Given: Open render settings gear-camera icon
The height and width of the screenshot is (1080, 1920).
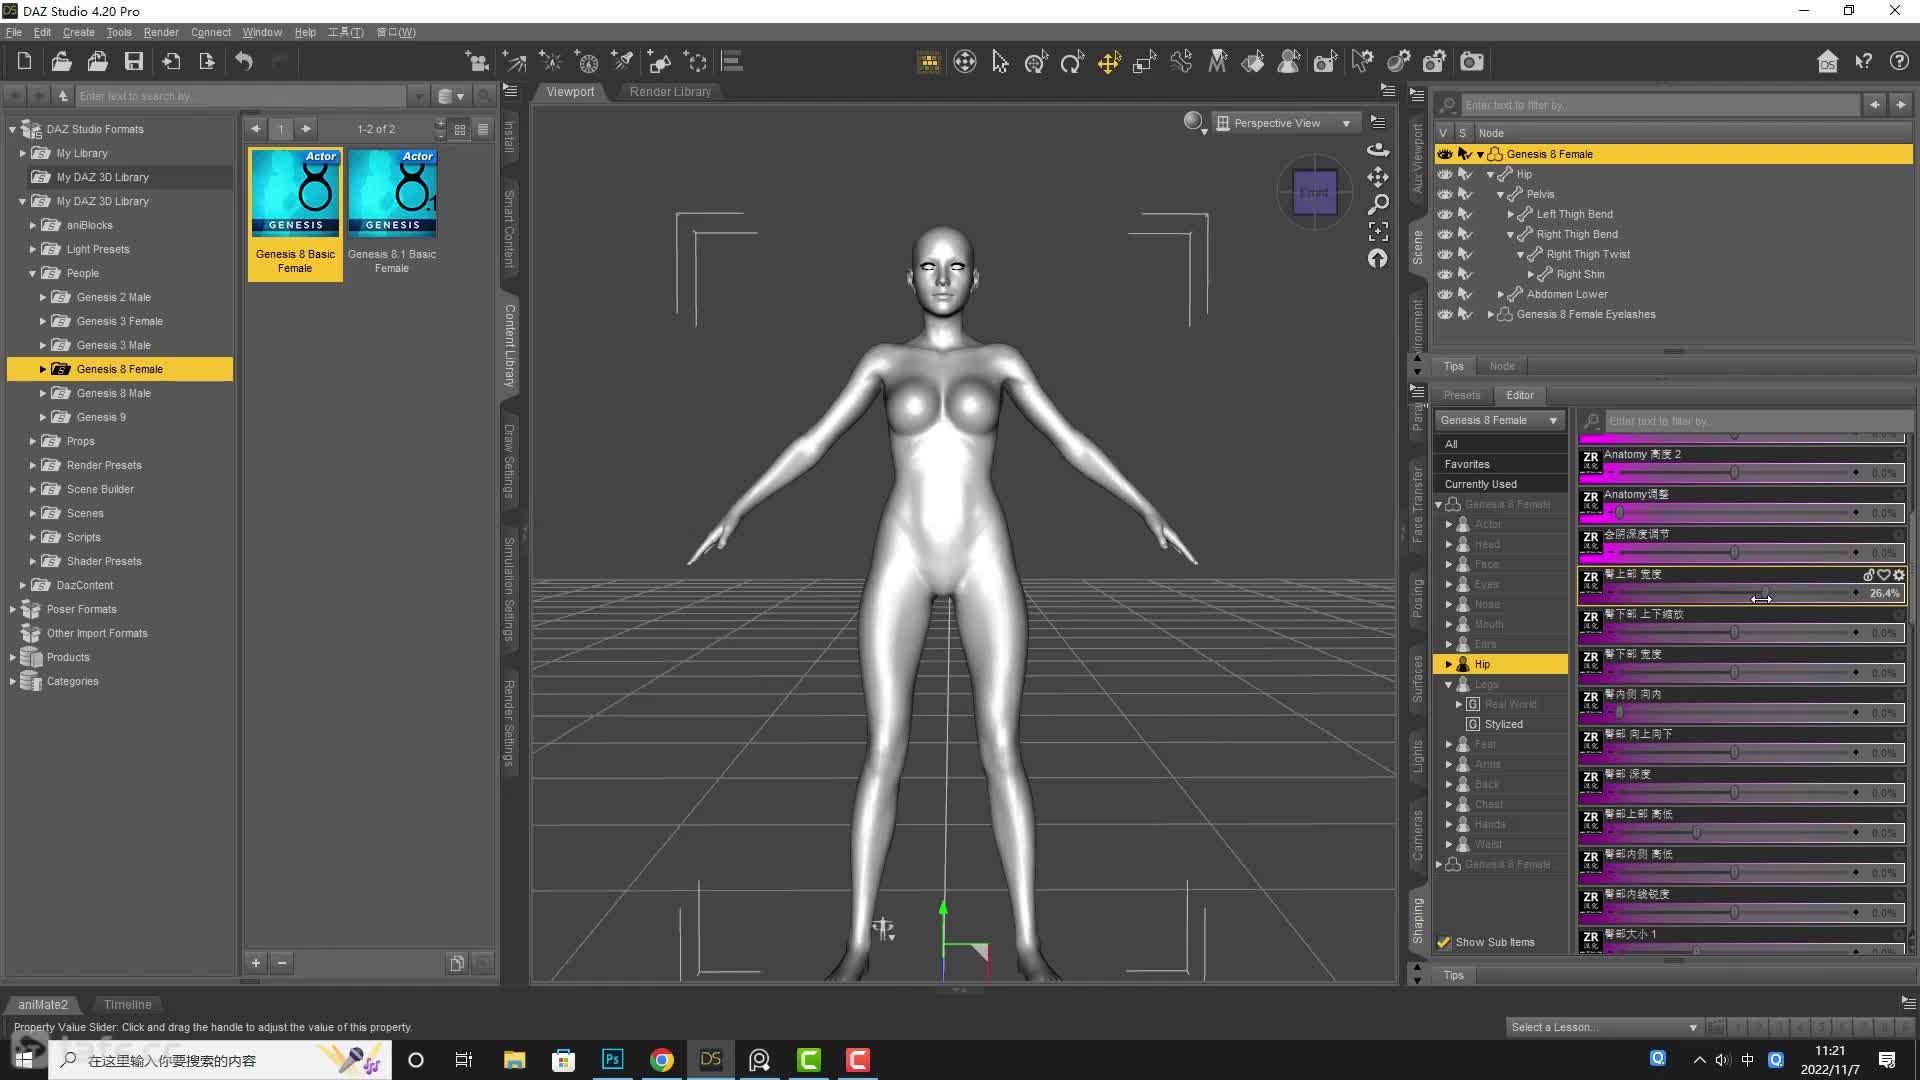Looking at the screenshot, I should click(1434, 62).
